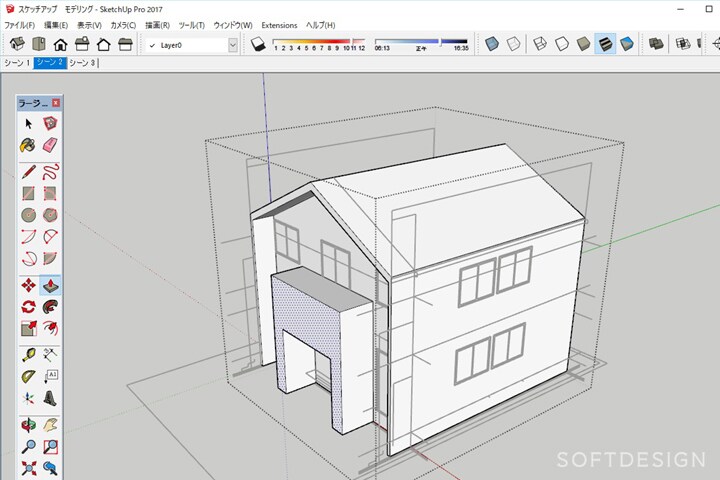The height and width of the screenshot is (480, 720).
Task: Choose the Arc tool
Action: tap(28, 237)
